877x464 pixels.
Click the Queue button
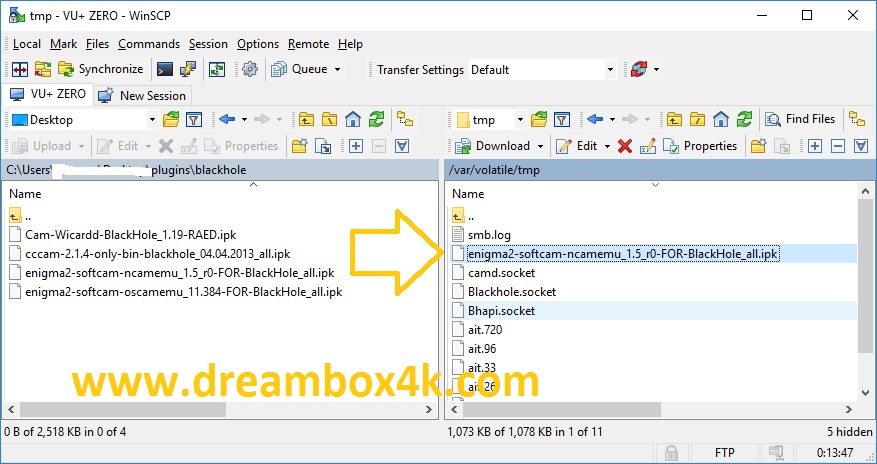point(300,69)
